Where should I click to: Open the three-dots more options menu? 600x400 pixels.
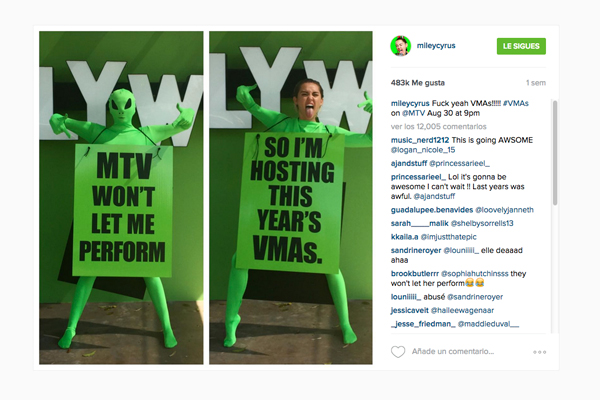pyautogui.click(x=540, y=352)
